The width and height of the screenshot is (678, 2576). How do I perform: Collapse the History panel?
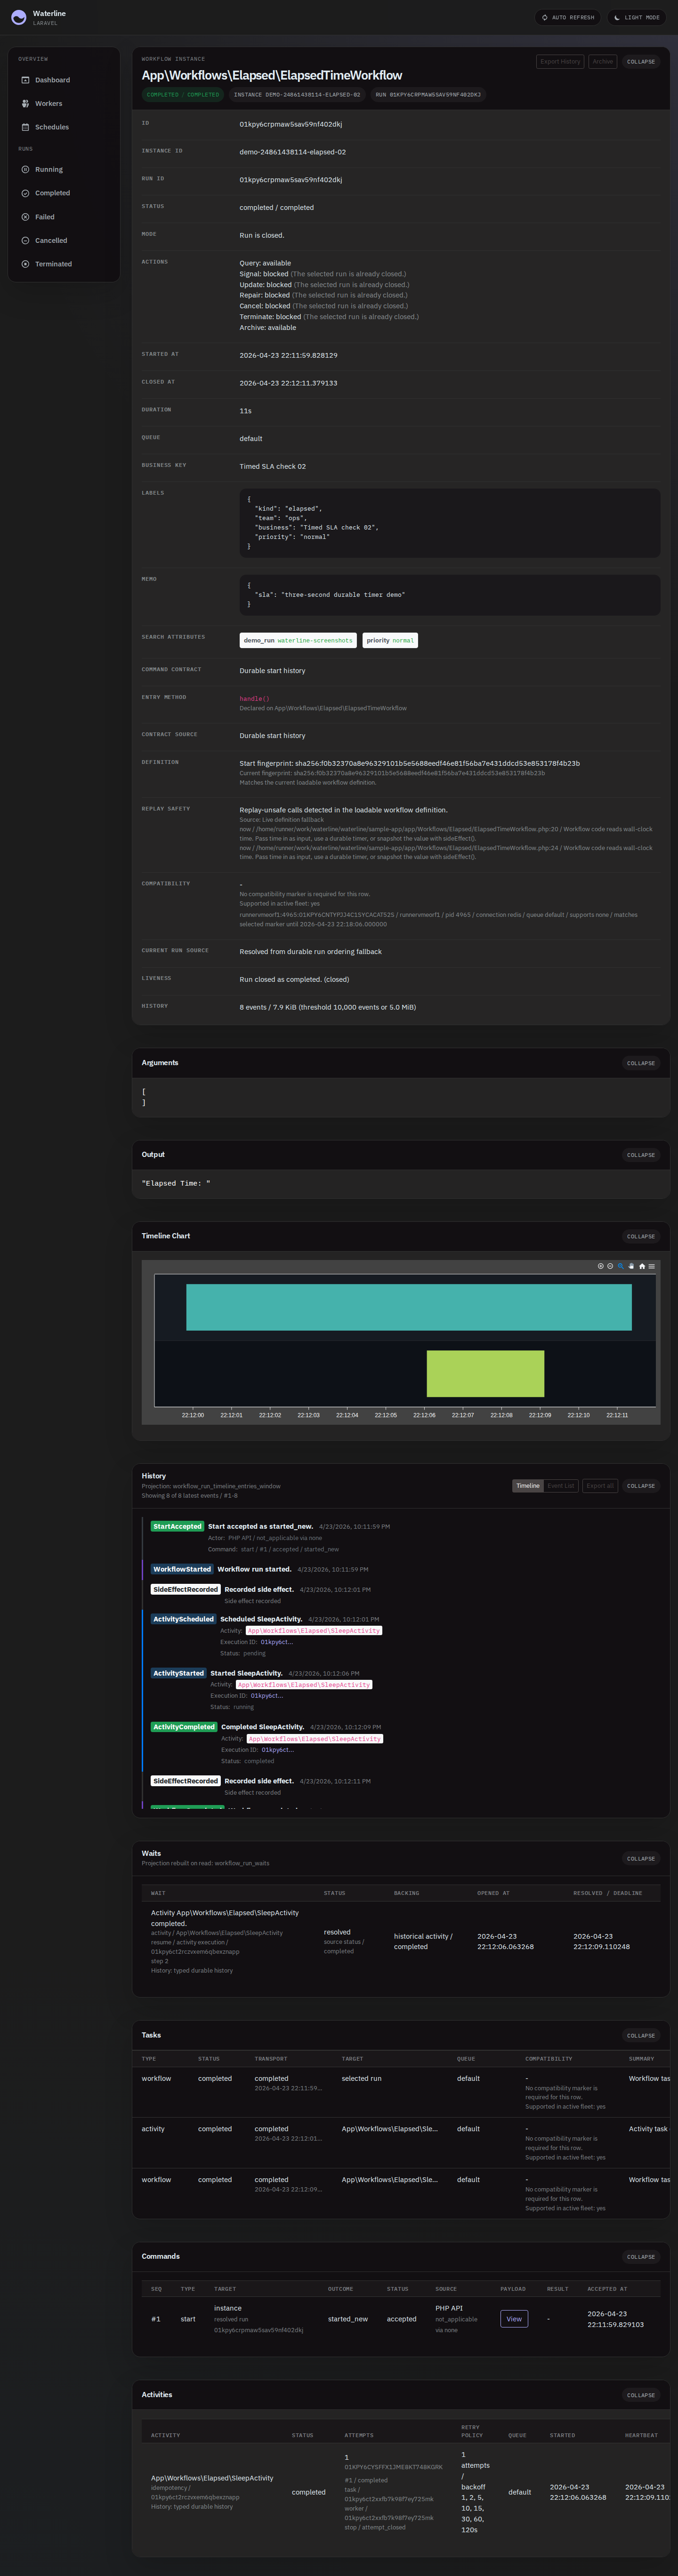(x=641, y=1486)
